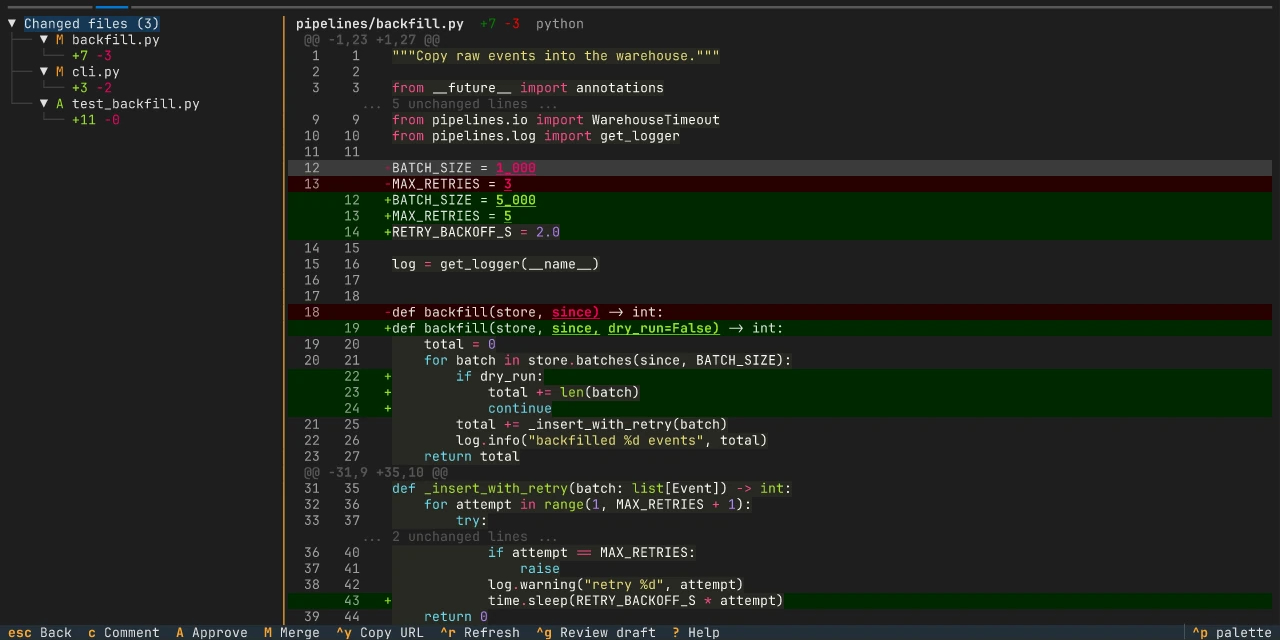The height and width of the screenshot is (640, 1280).
Task: Select the added time.sleep(RETRY_BACKOFF_S * attempt) line
Action: click(x=780, y=600)
